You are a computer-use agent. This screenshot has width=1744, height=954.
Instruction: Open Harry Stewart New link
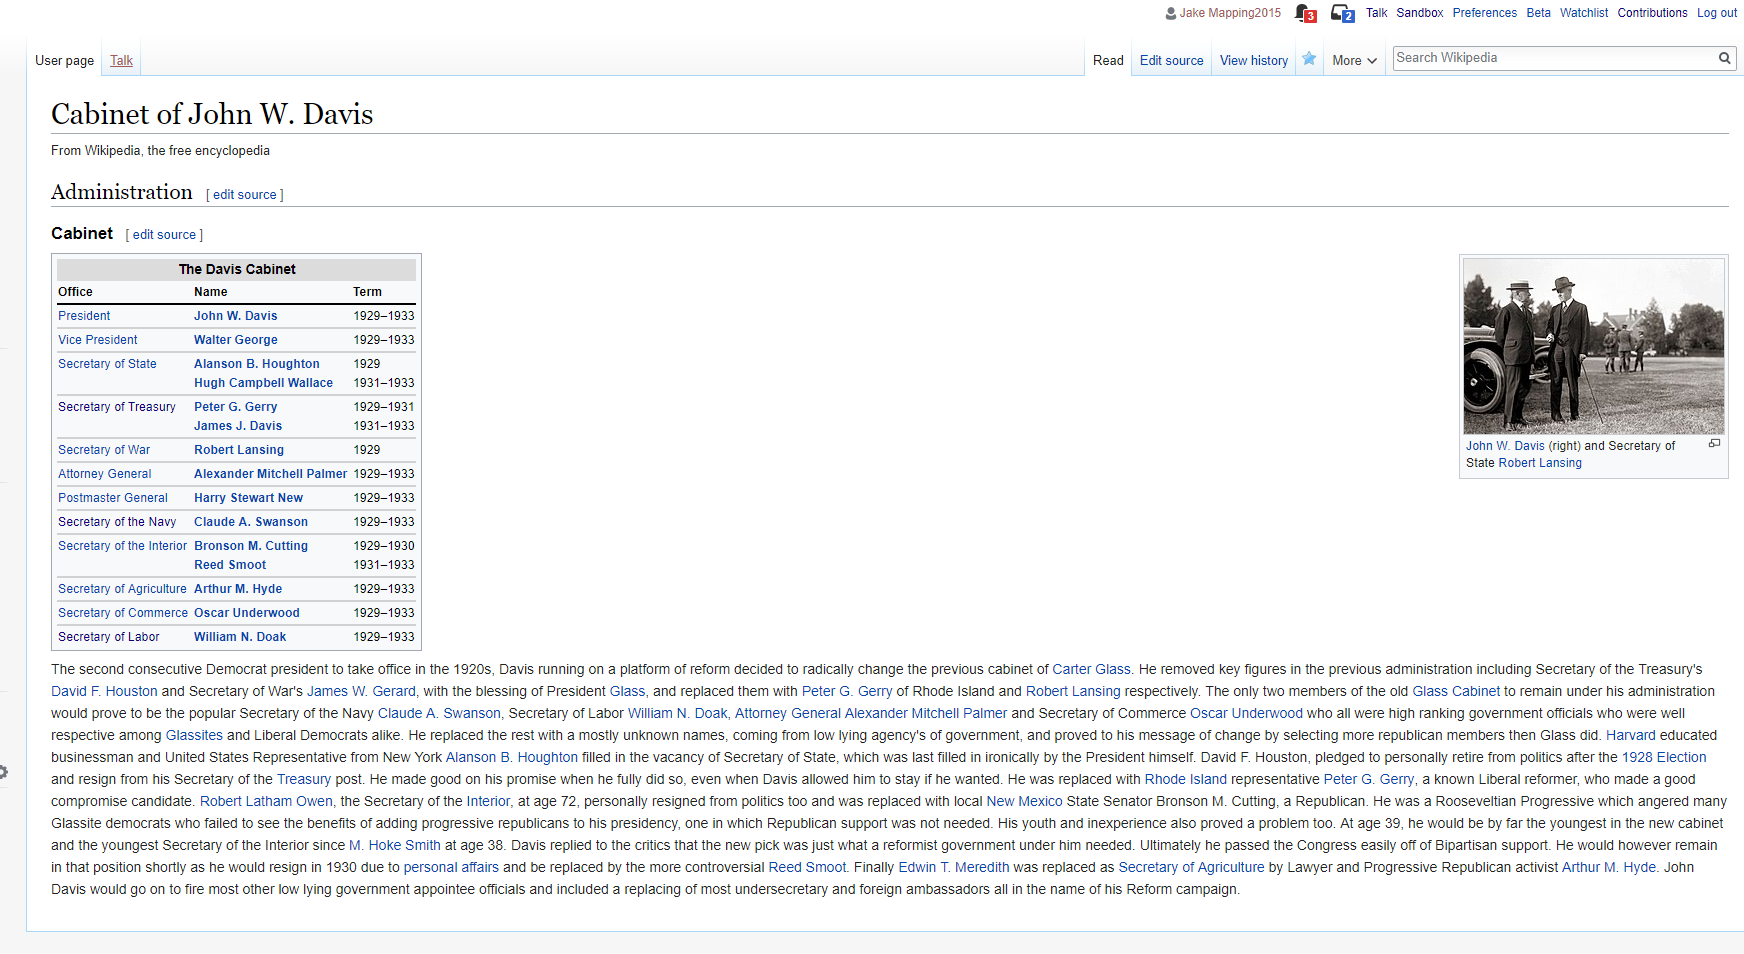click(248, 498)
